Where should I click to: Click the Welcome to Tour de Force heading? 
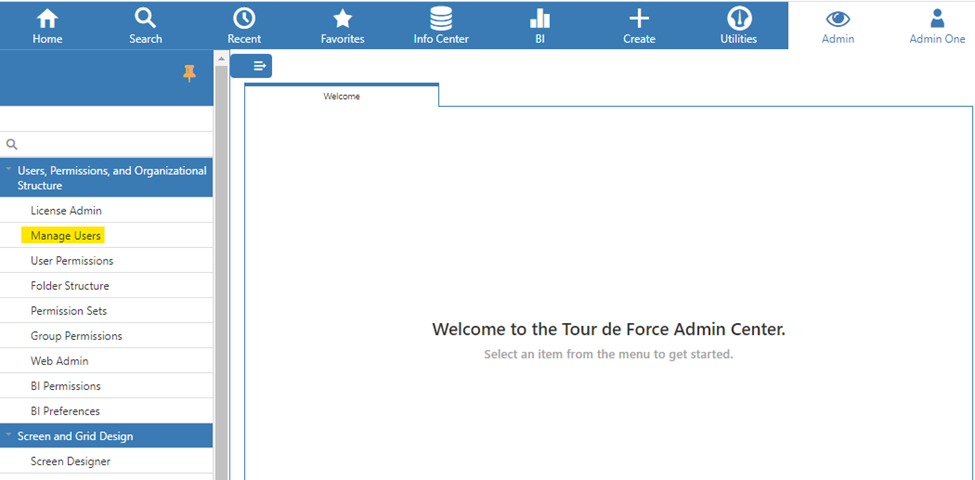click(609, 330)
